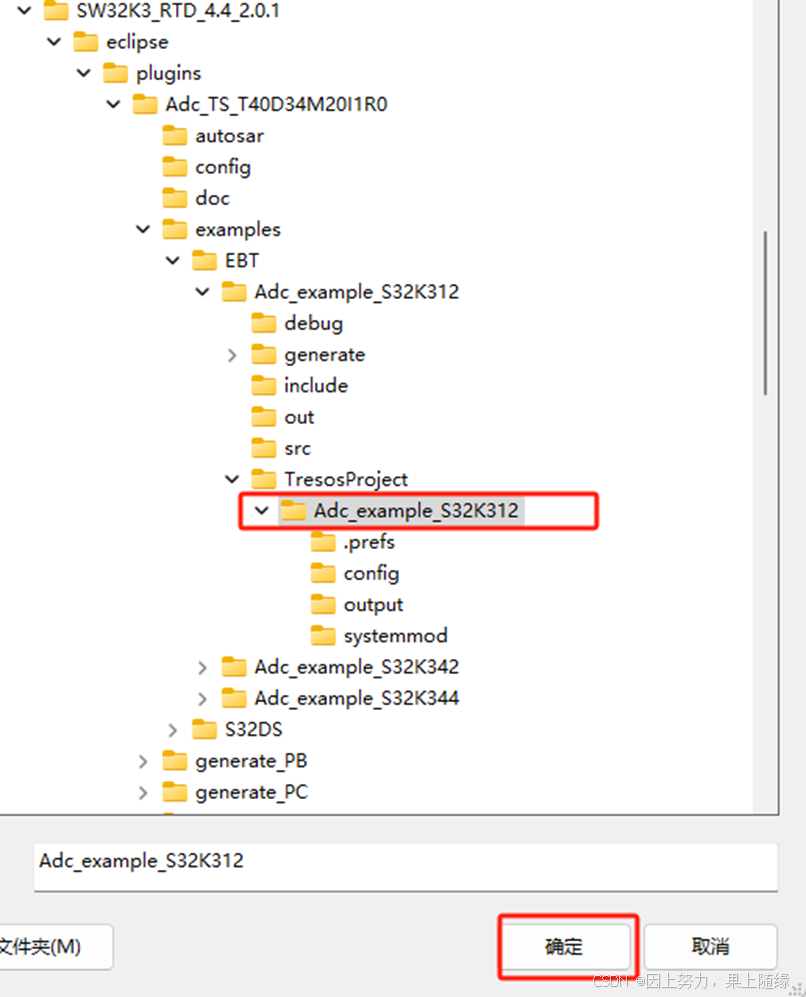
Task: Select the include folder icon
Action: click(264, 385)
